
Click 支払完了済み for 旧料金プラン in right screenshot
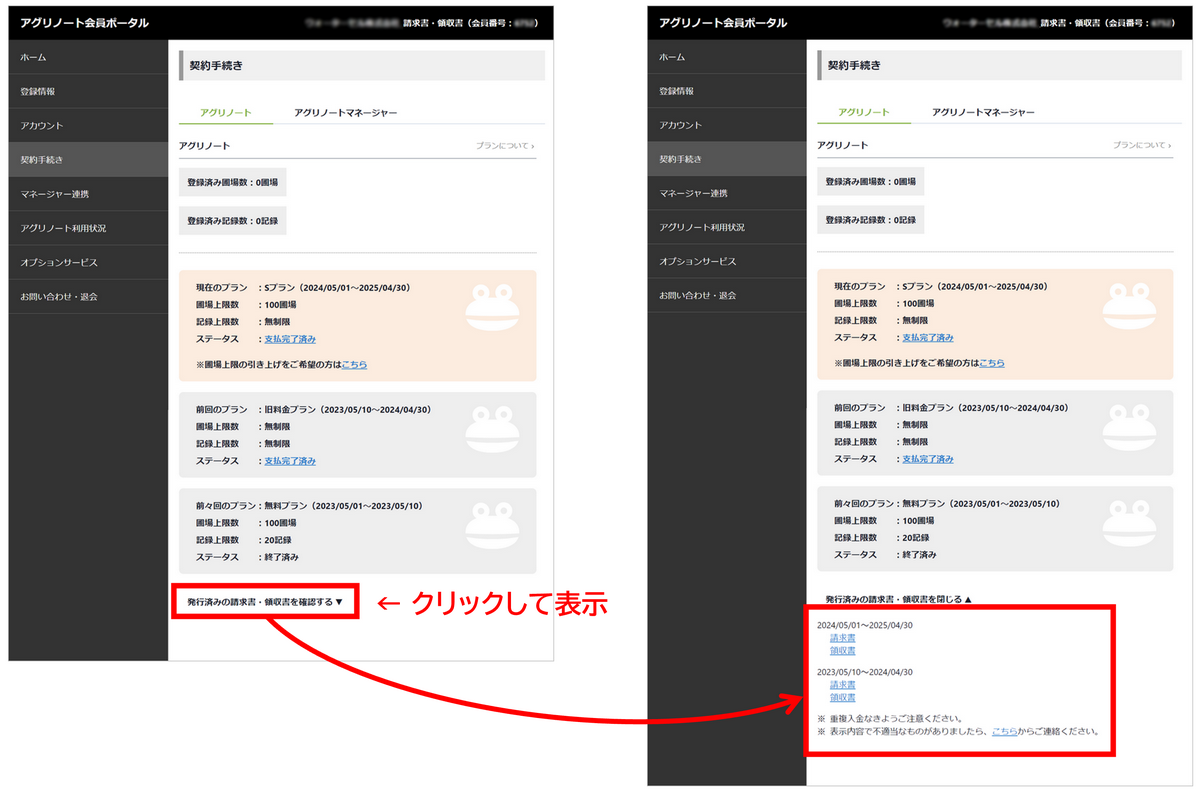click(x=928, y=459)
